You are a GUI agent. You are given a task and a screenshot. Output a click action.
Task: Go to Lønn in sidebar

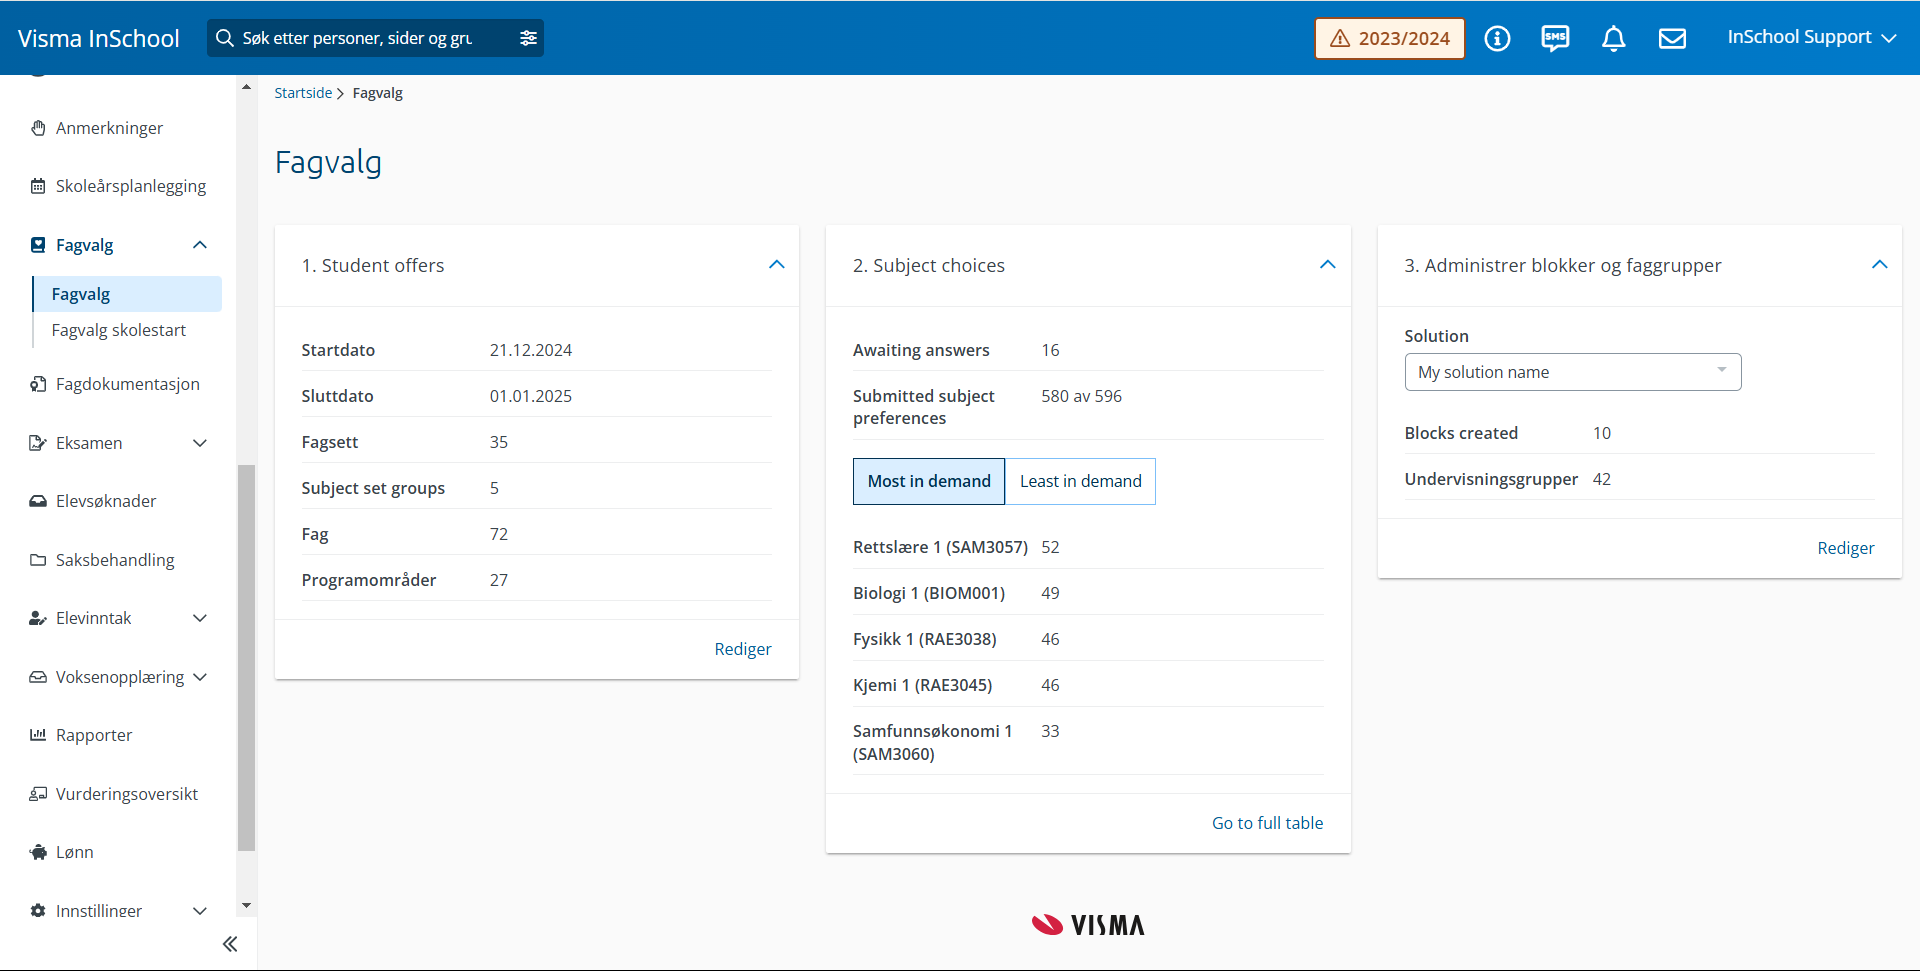click(75, 852)
